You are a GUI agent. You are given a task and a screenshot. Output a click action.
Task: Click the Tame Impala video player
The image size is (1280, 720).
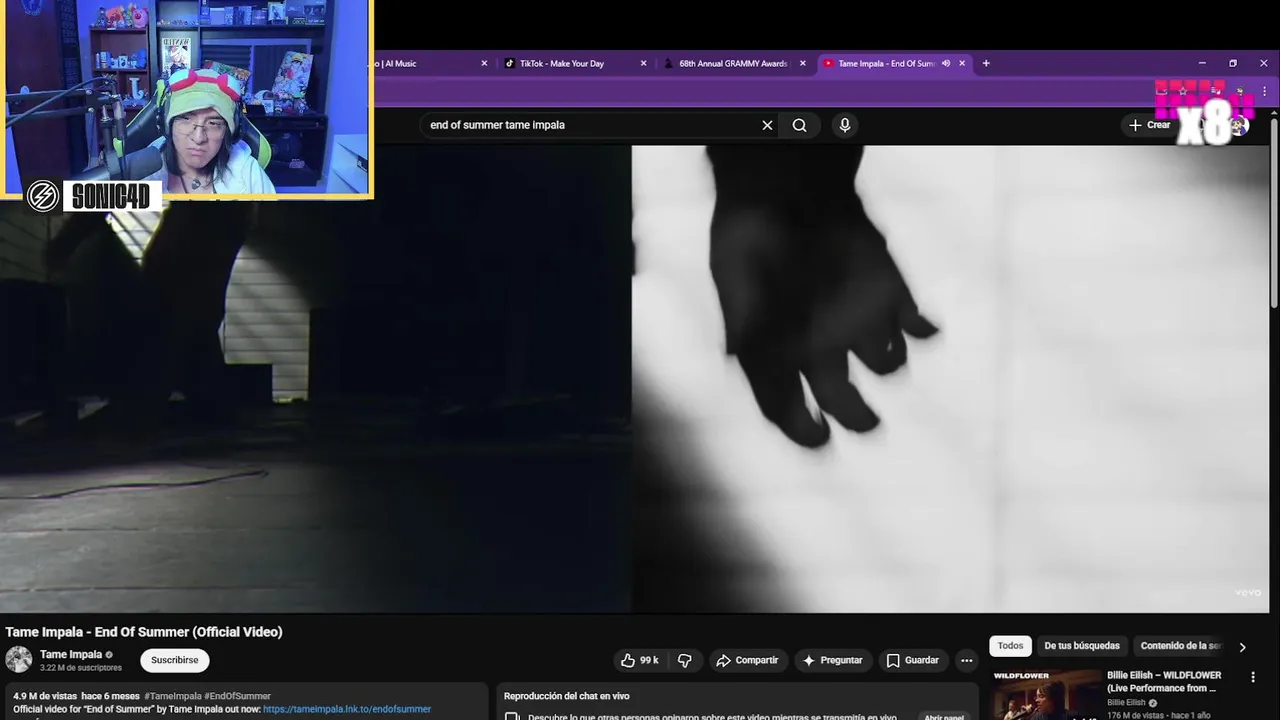click(x=634, y=379)
